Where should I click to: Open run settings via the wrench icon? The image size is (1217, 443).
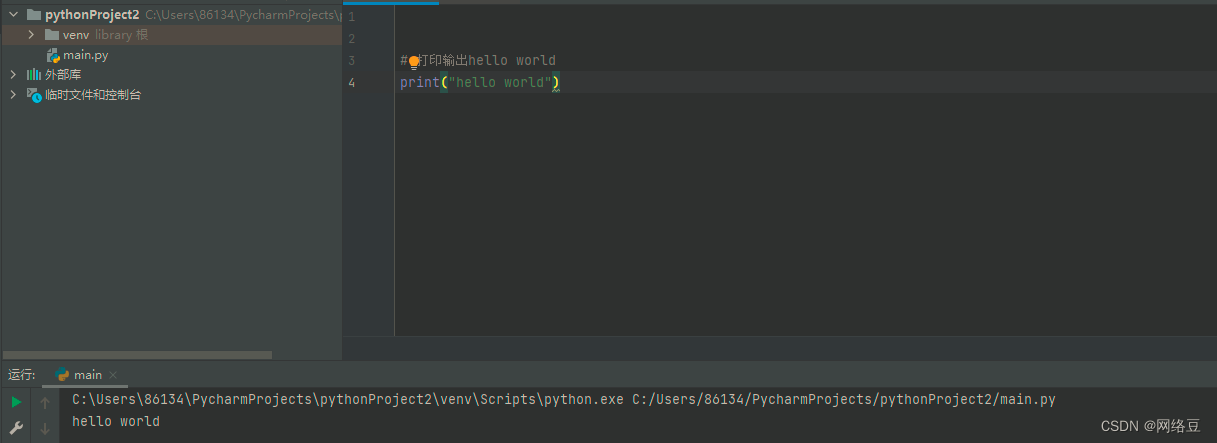tap(16, 428)
